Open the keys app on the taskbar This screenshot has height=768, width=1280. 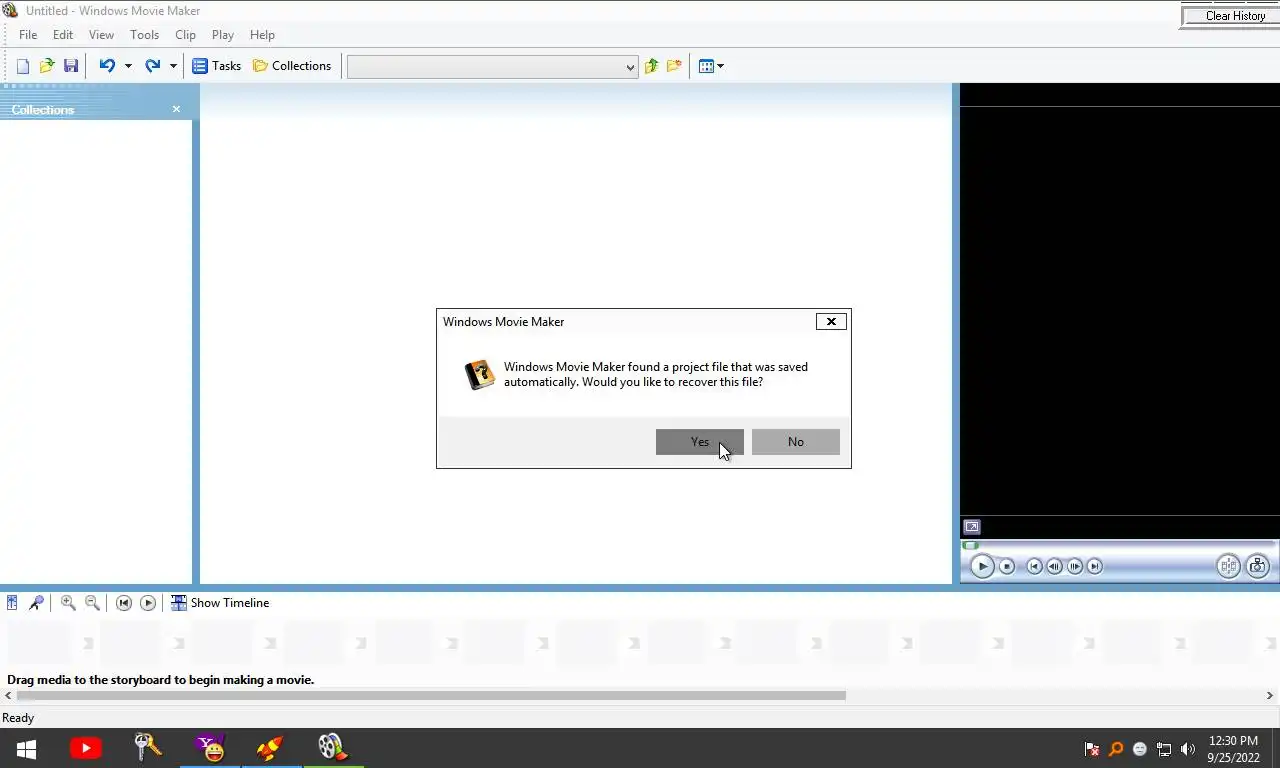point(148,748)
